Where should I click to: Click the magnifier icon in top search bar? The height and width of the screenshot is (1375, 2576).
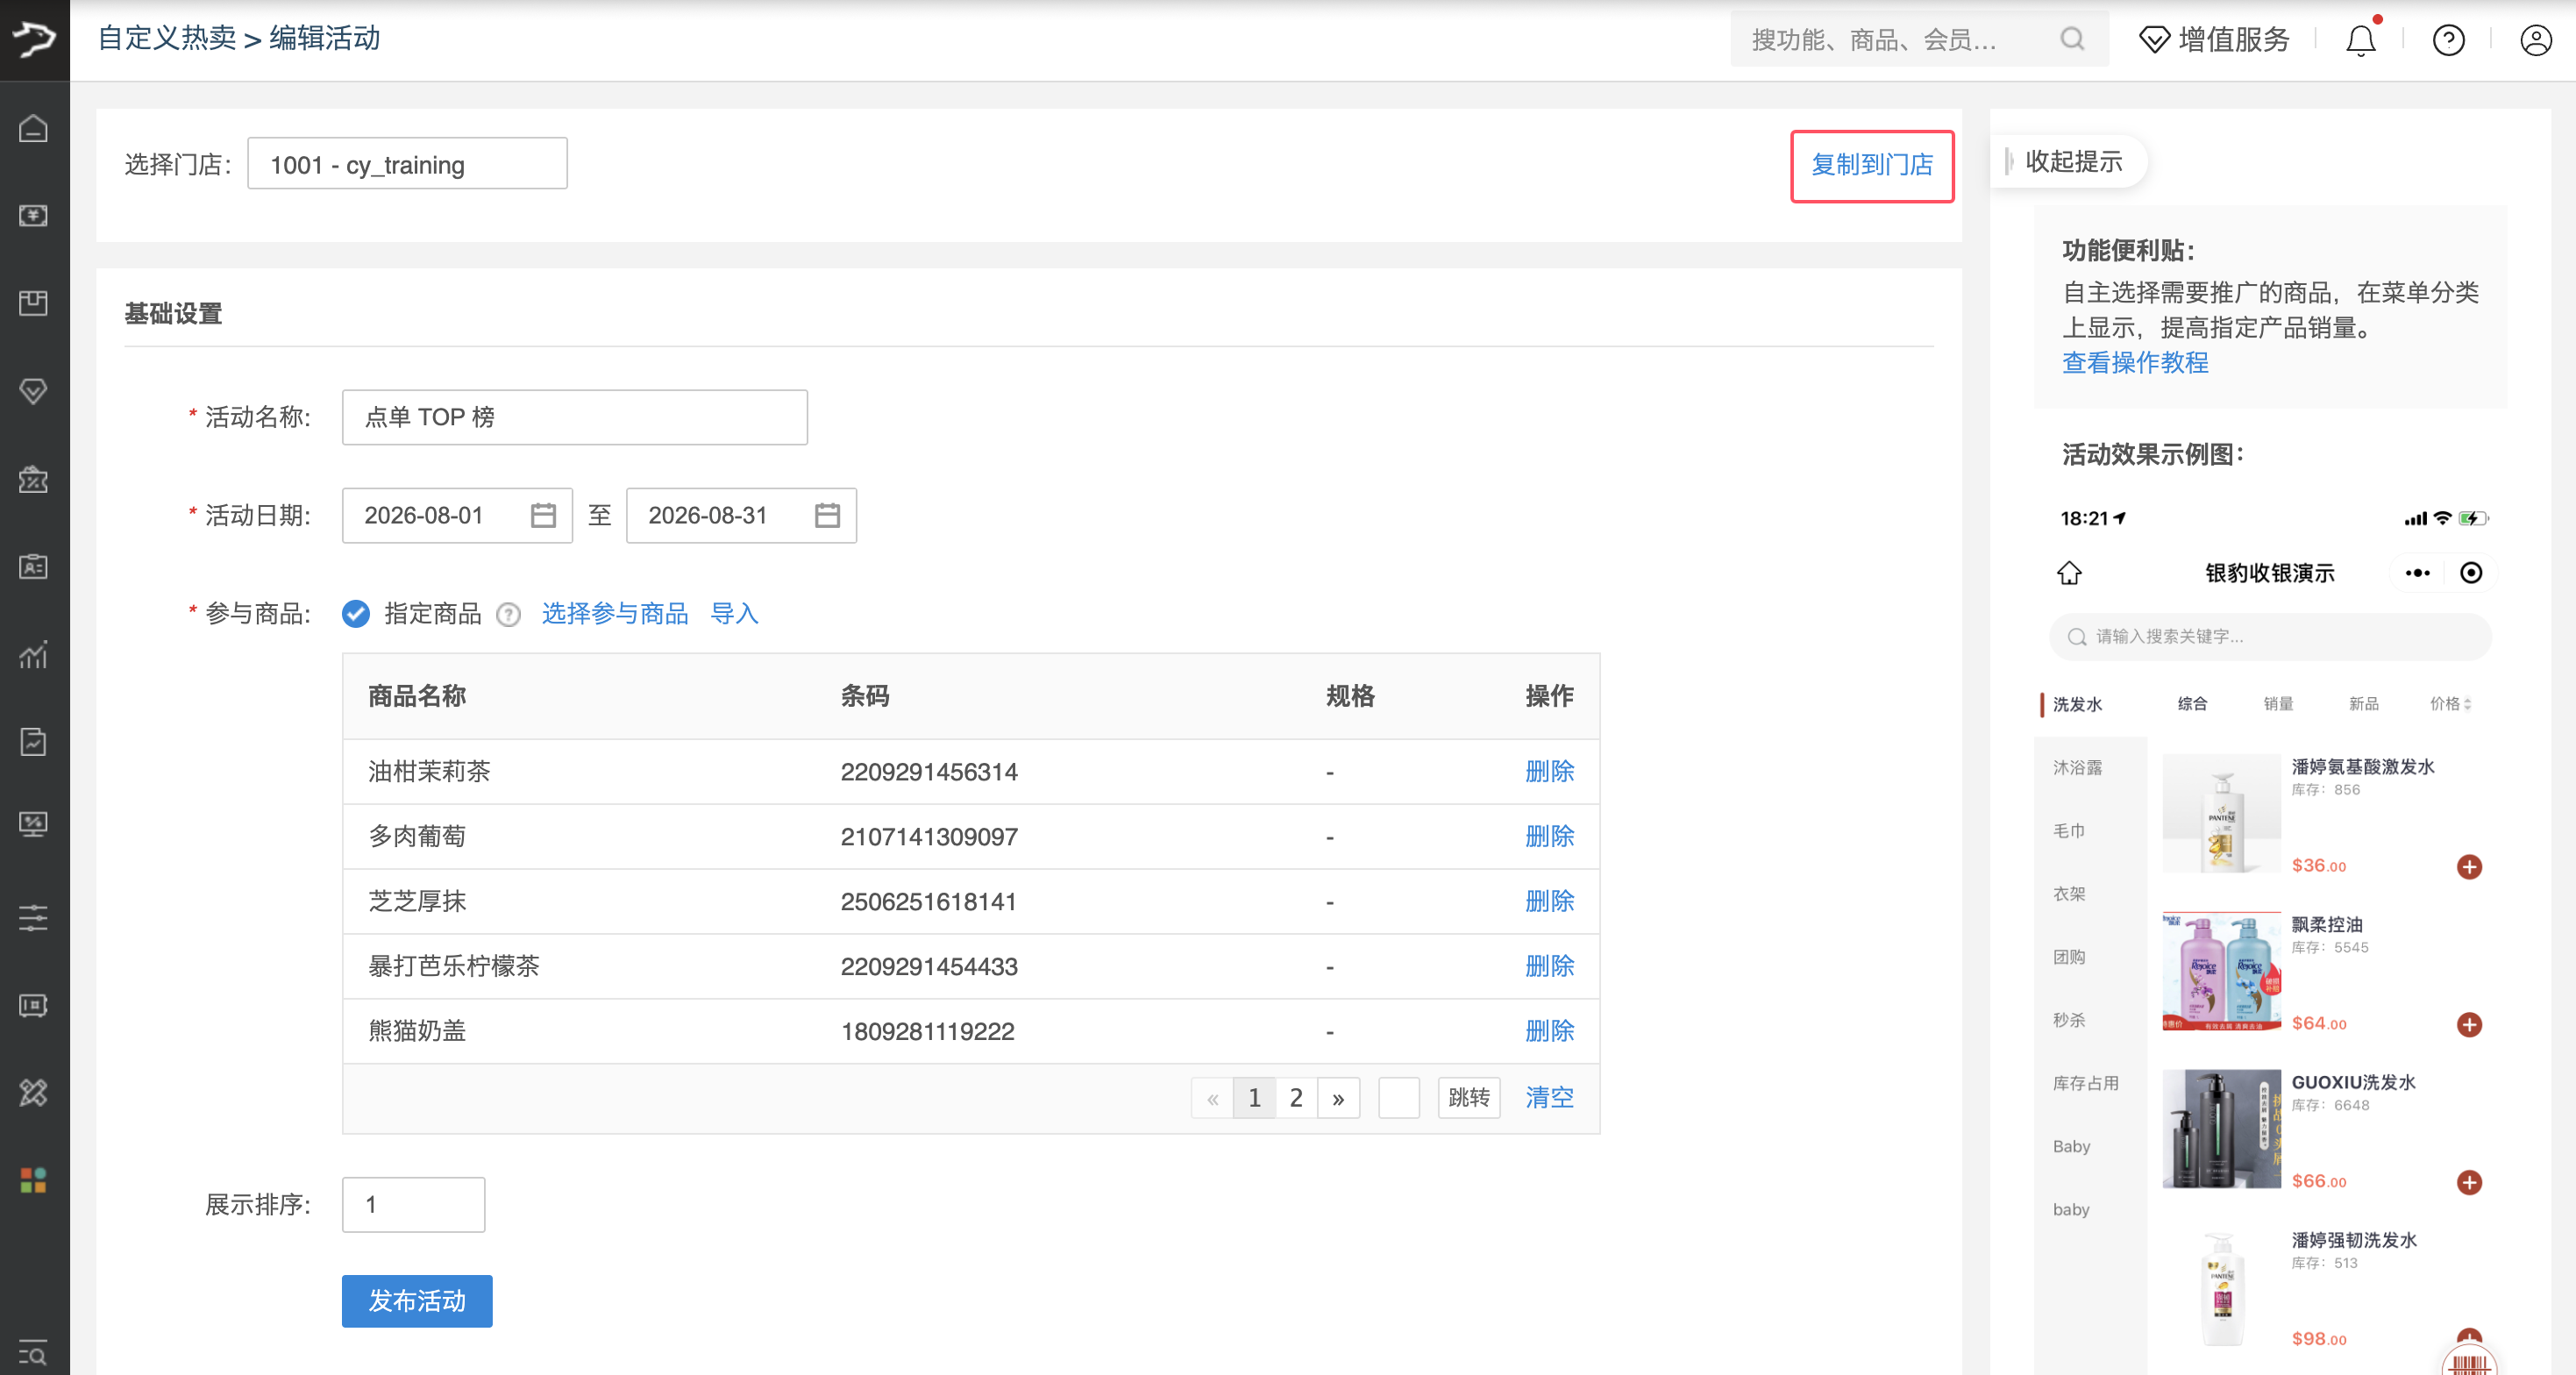[x=2072, y=39]
